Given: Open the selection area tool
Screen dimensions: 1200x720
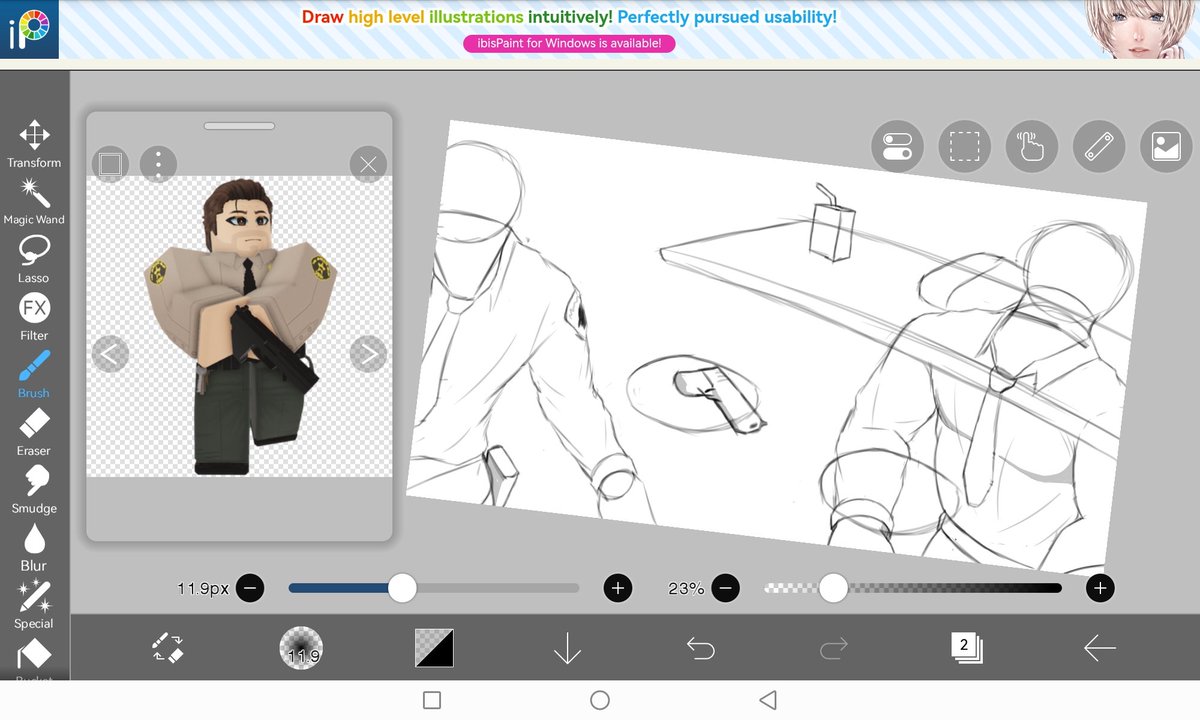Looking at the screenshot, I should 964,147.
